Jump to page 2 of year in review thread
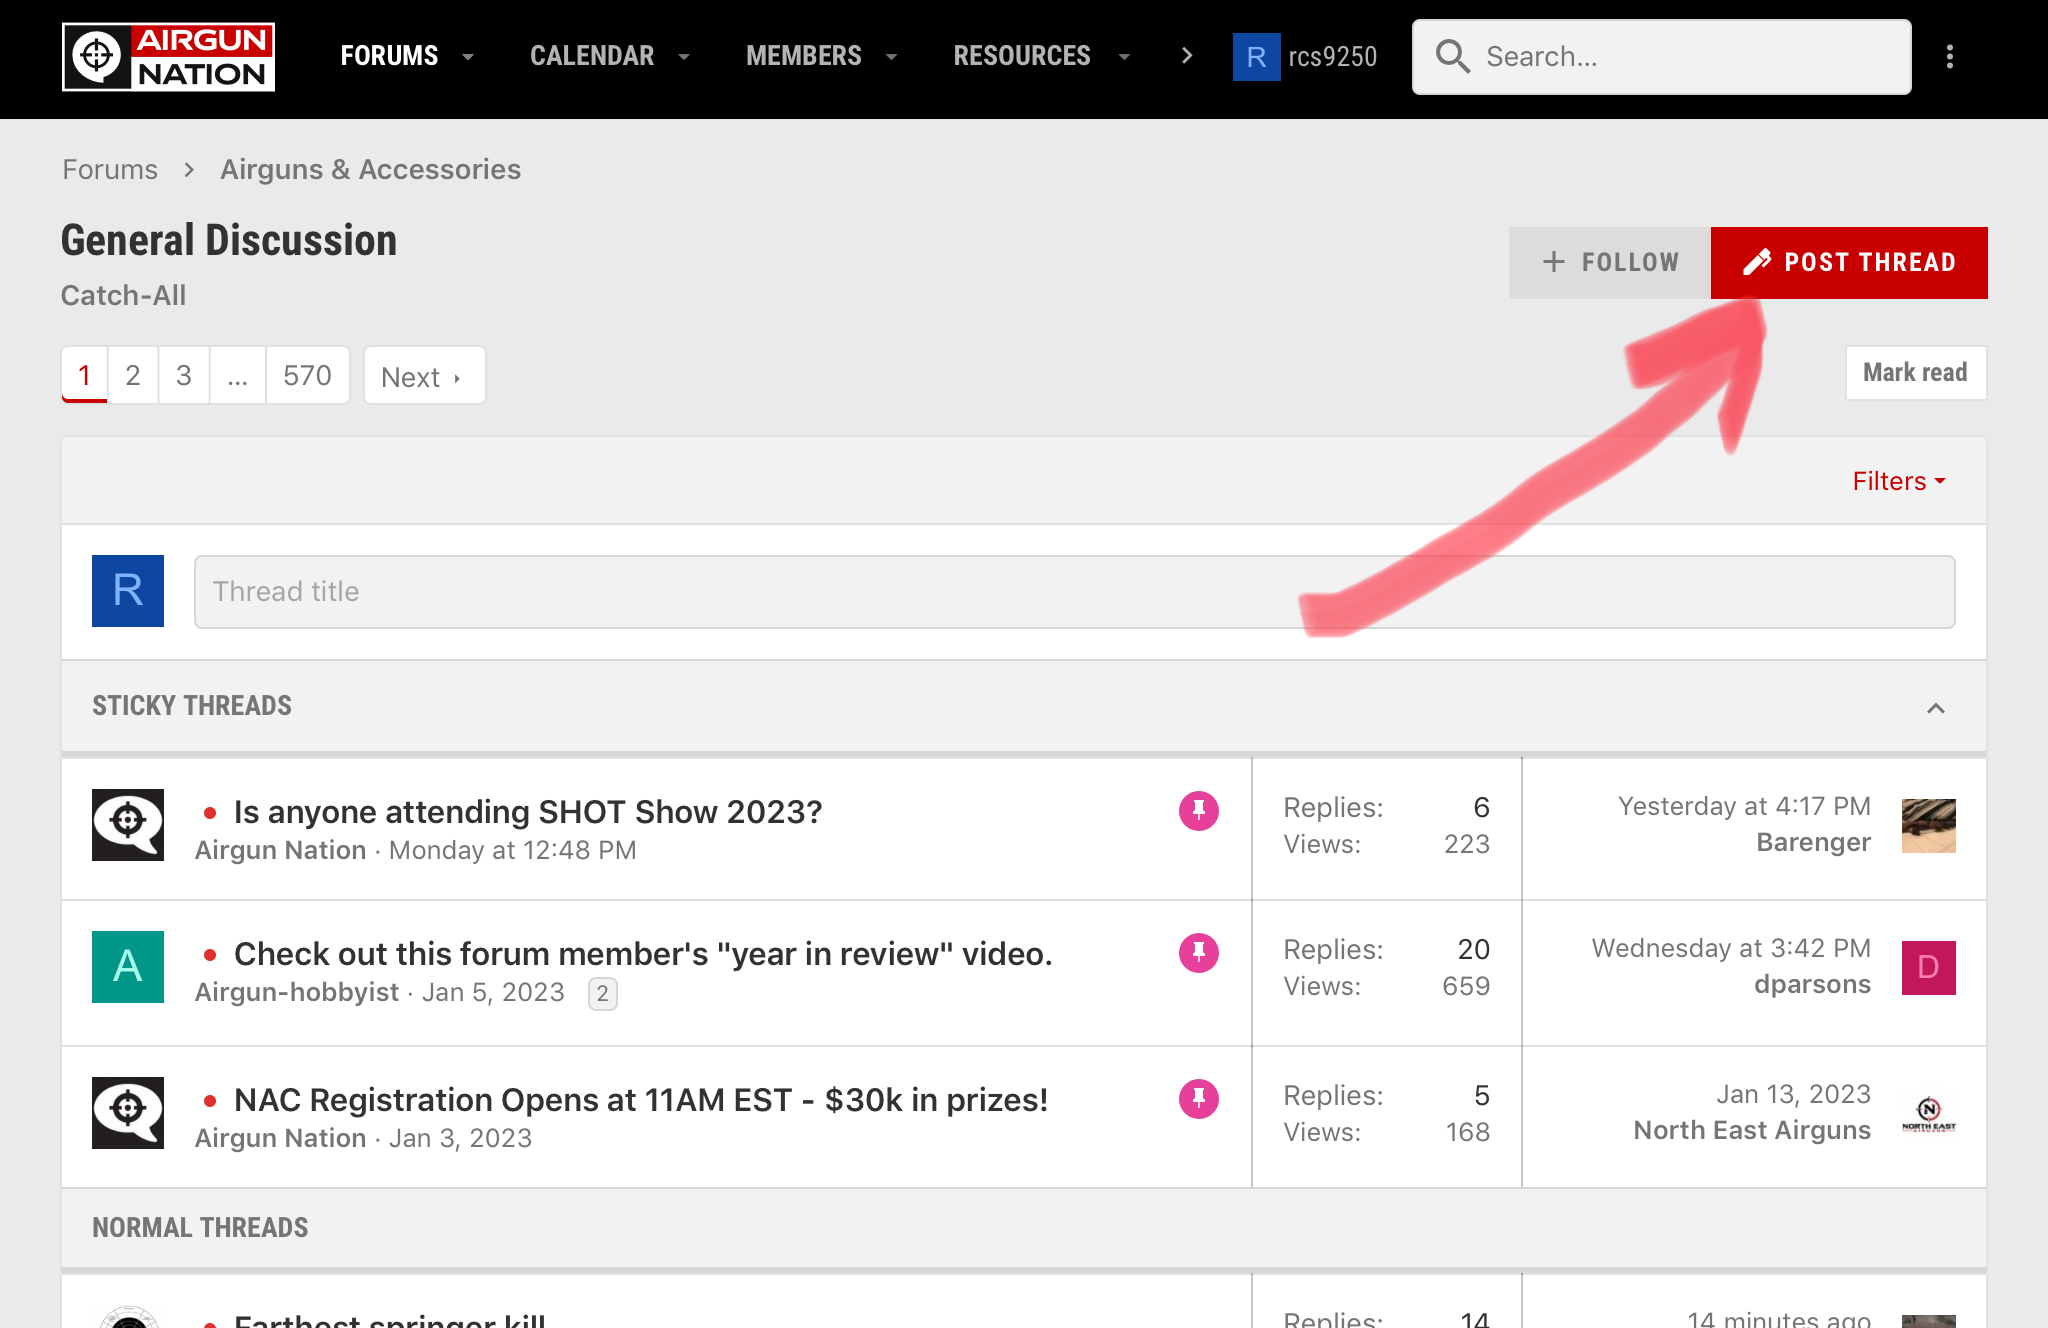Viewport: 2048px width, 1328px height. 603,994
